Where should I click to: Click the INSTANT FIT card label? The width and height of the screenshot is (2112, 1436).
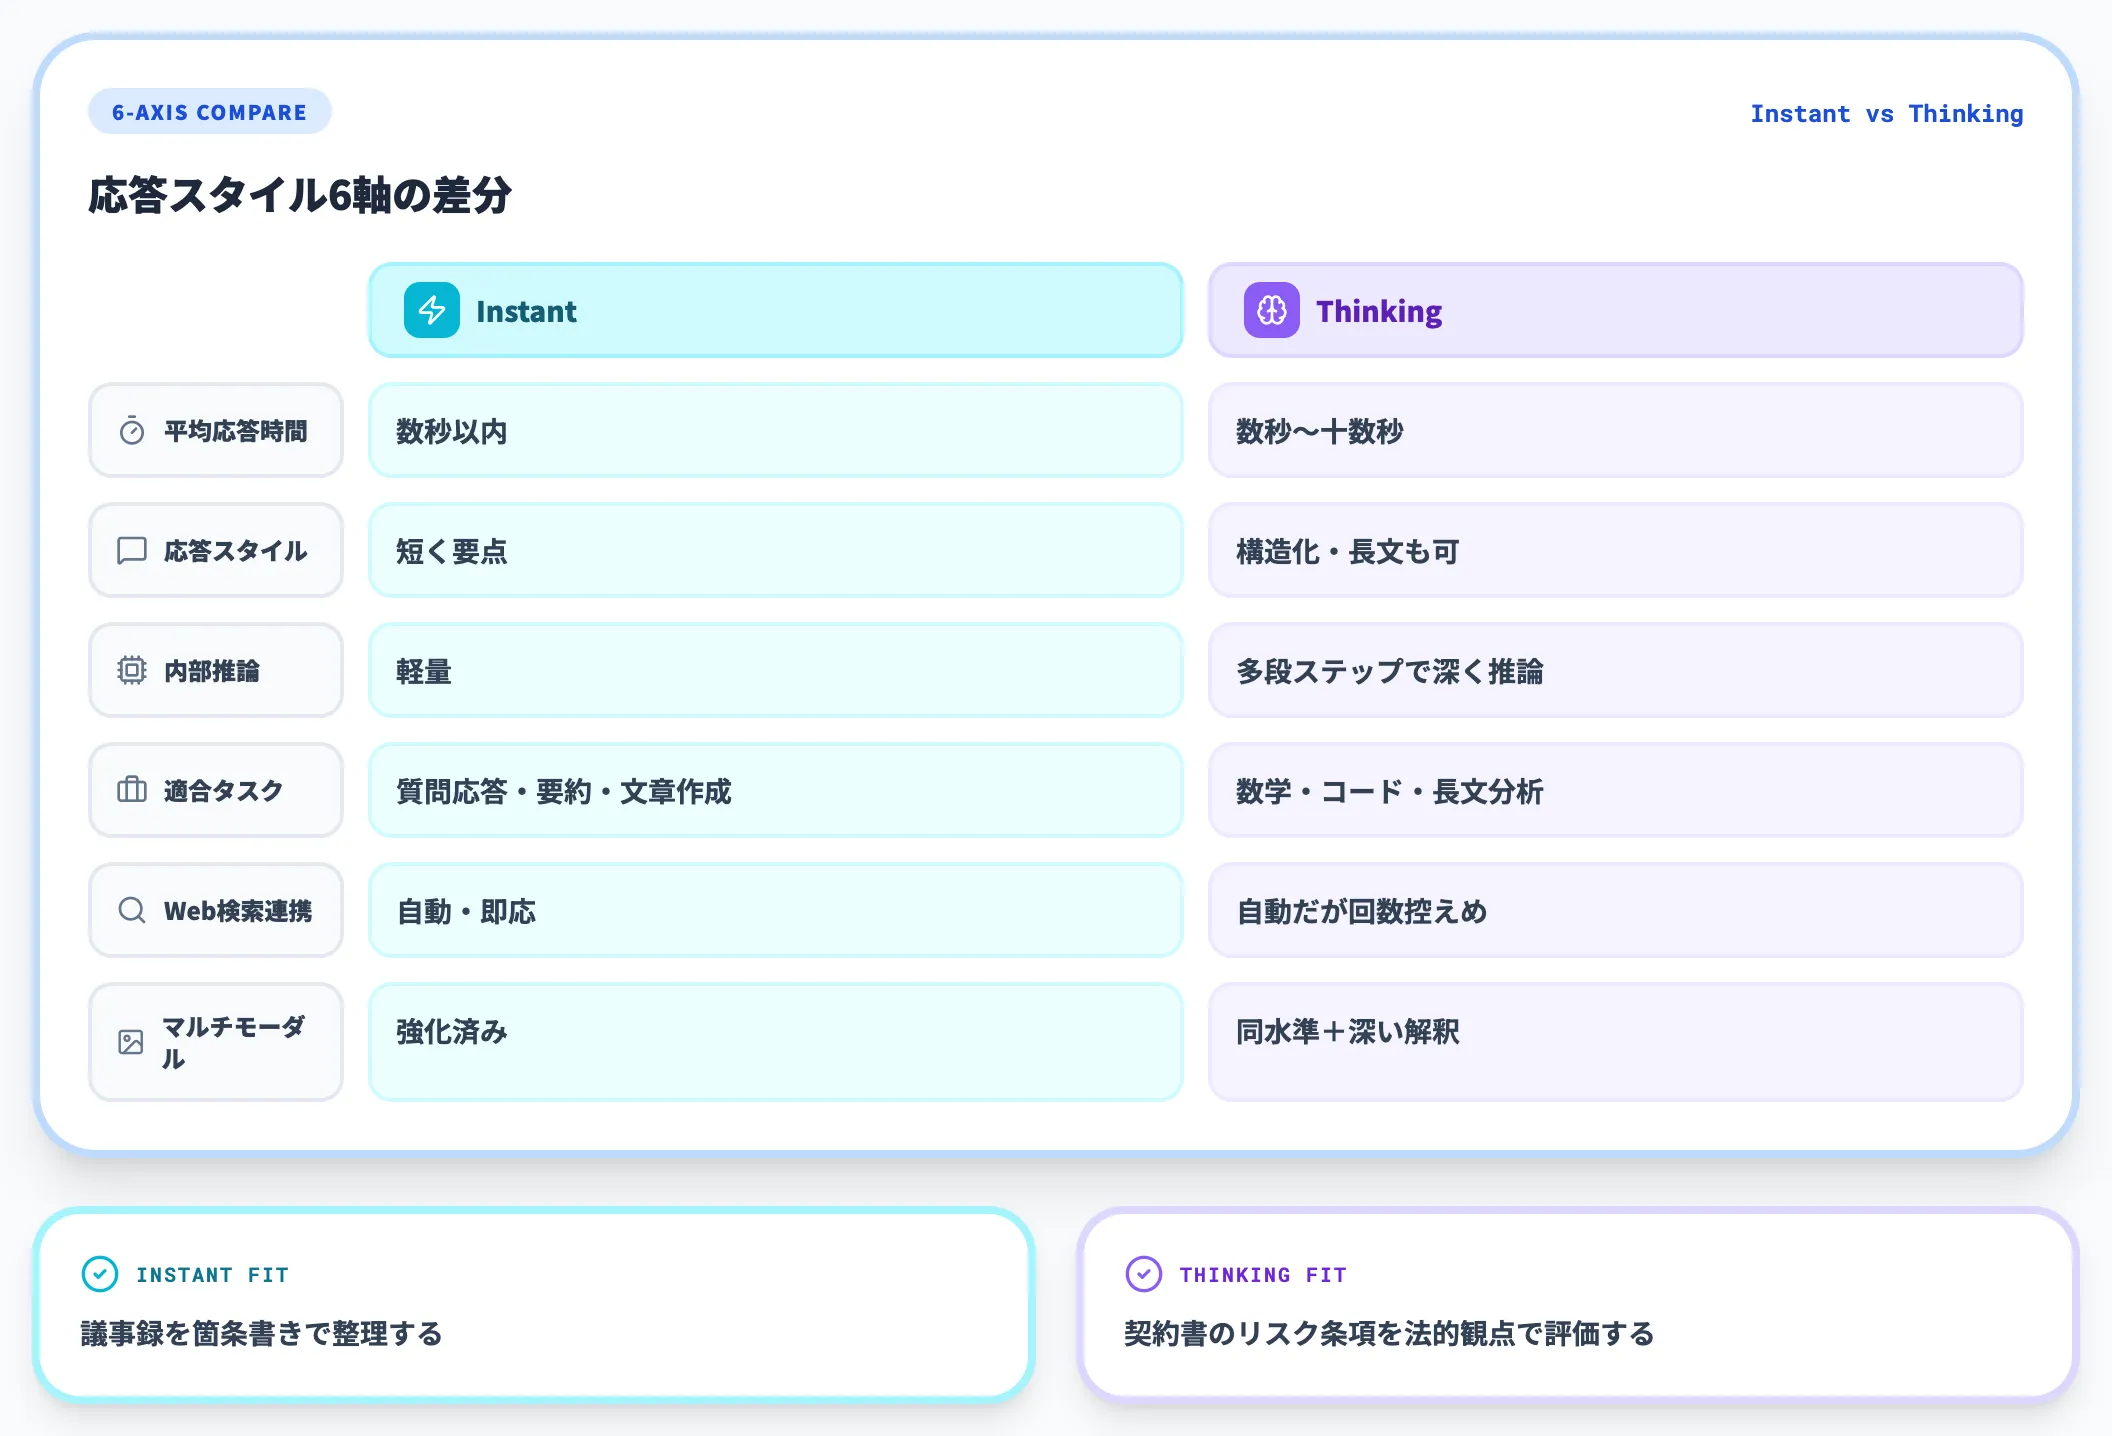tap(213, 1275)
